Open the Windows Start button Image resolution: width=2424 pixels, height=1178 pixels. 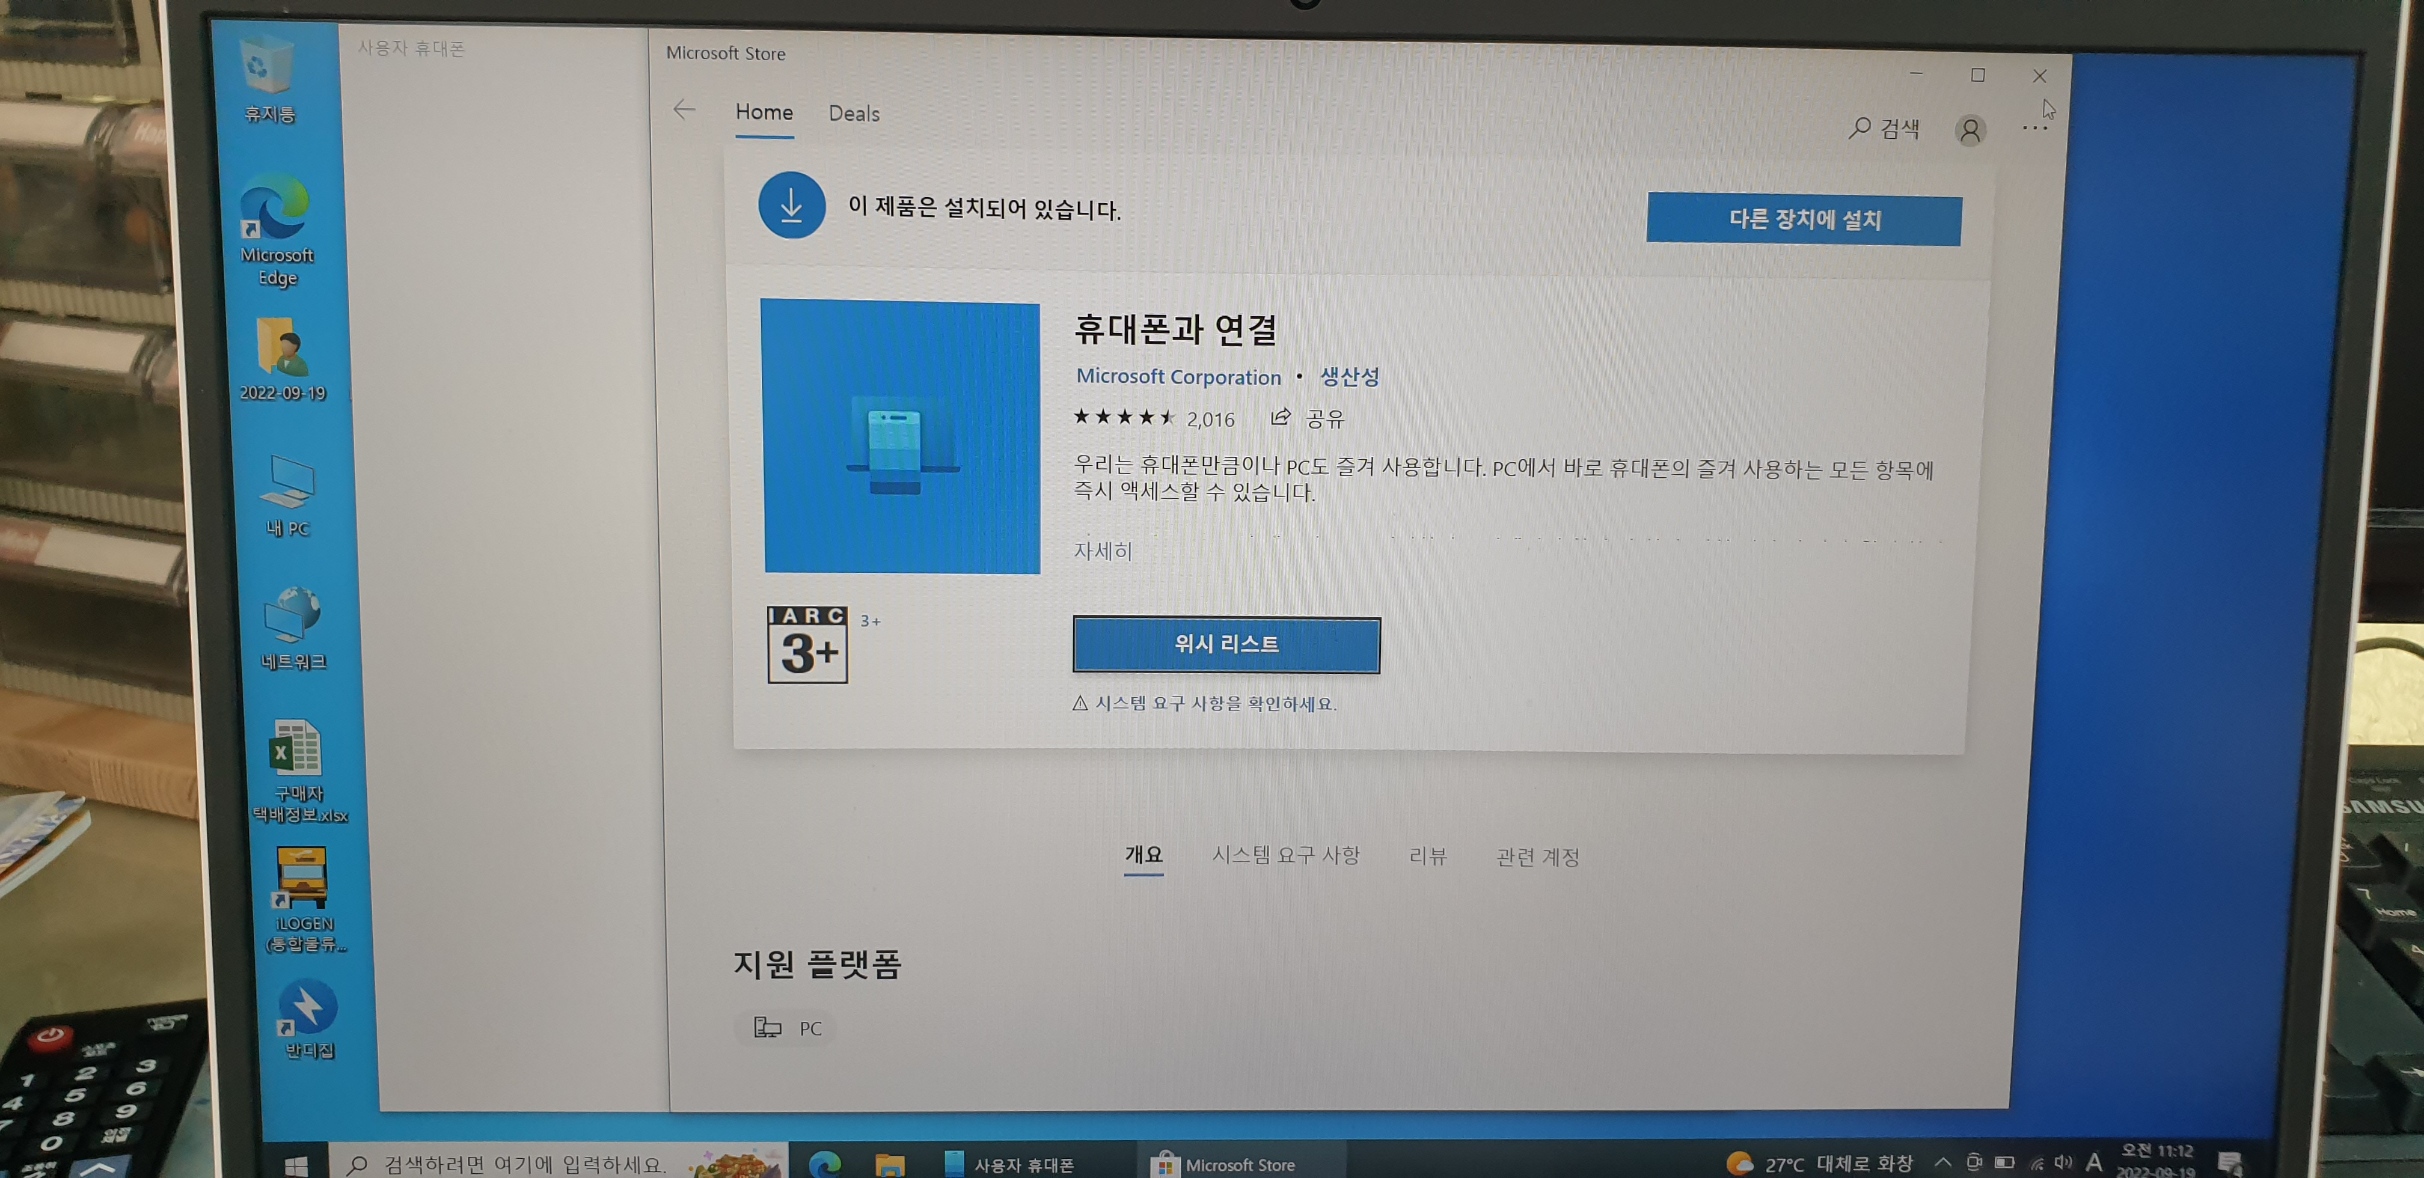coord(296,1165)
